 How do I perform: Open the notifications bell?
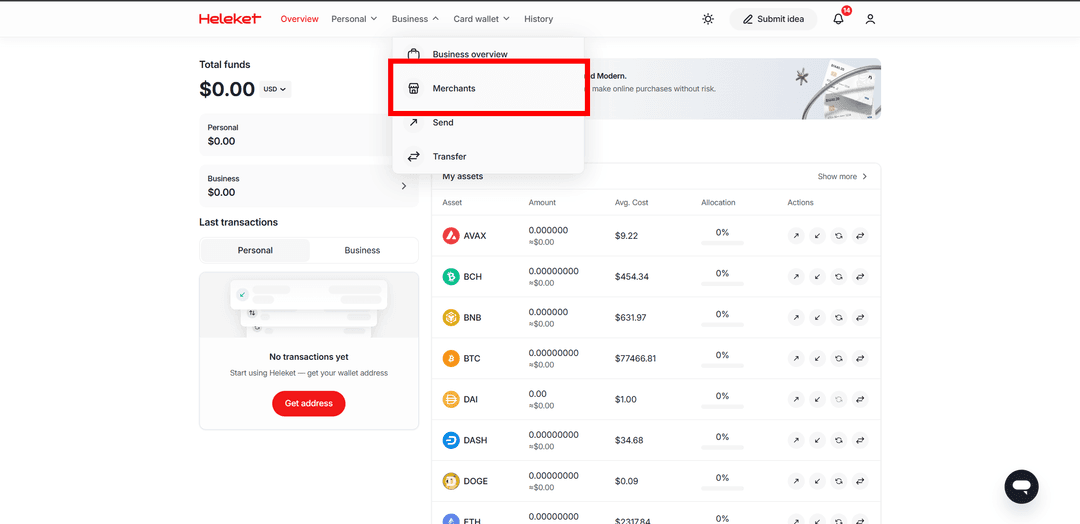click(x=838, y=19)
